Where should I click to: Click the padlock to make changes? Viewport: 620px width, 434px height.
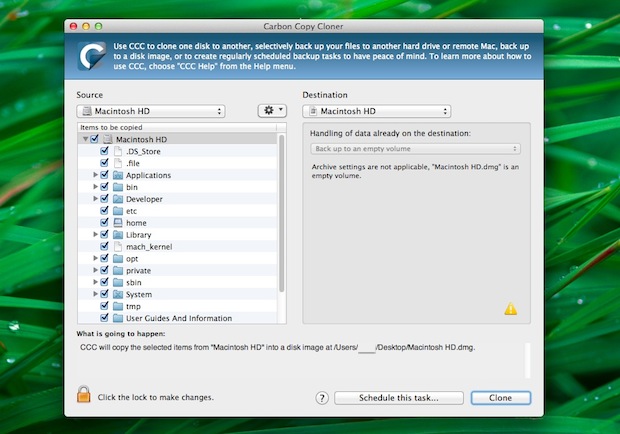click(x=83, y=394)
